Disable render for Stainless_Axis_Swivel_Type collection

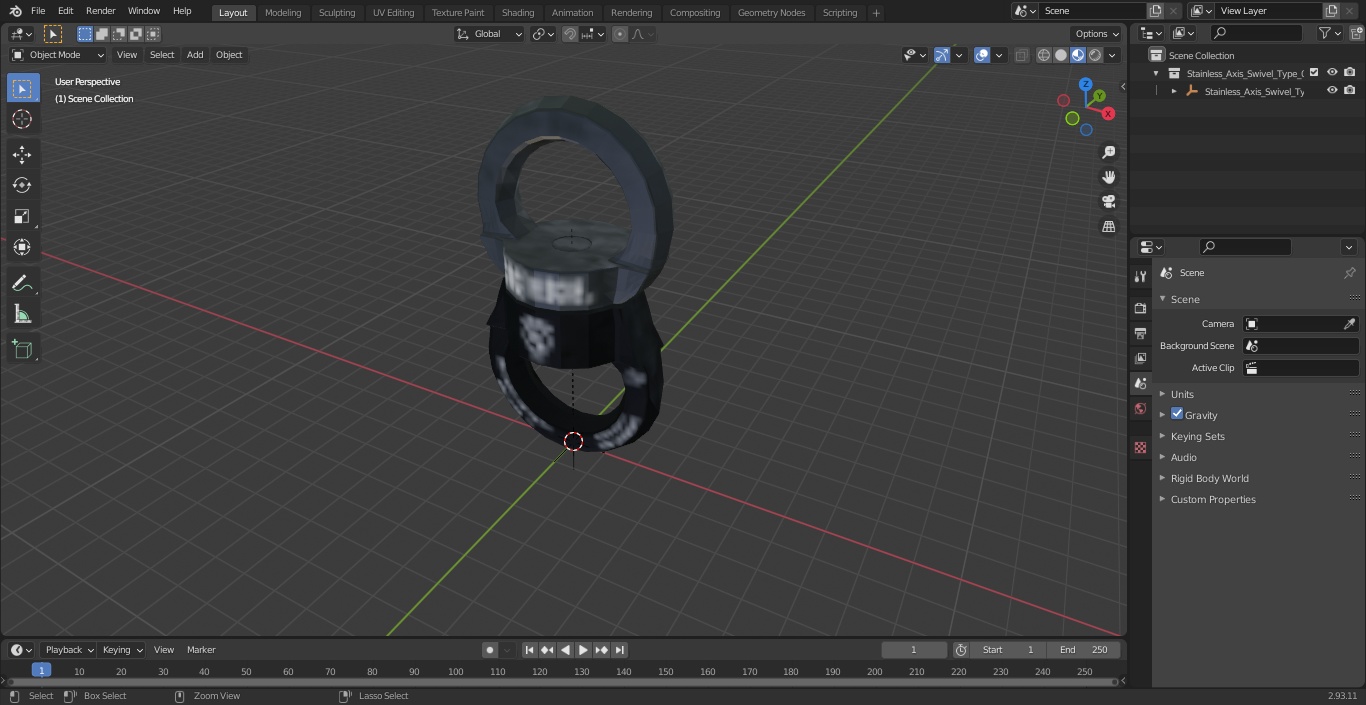[1350, 73]
